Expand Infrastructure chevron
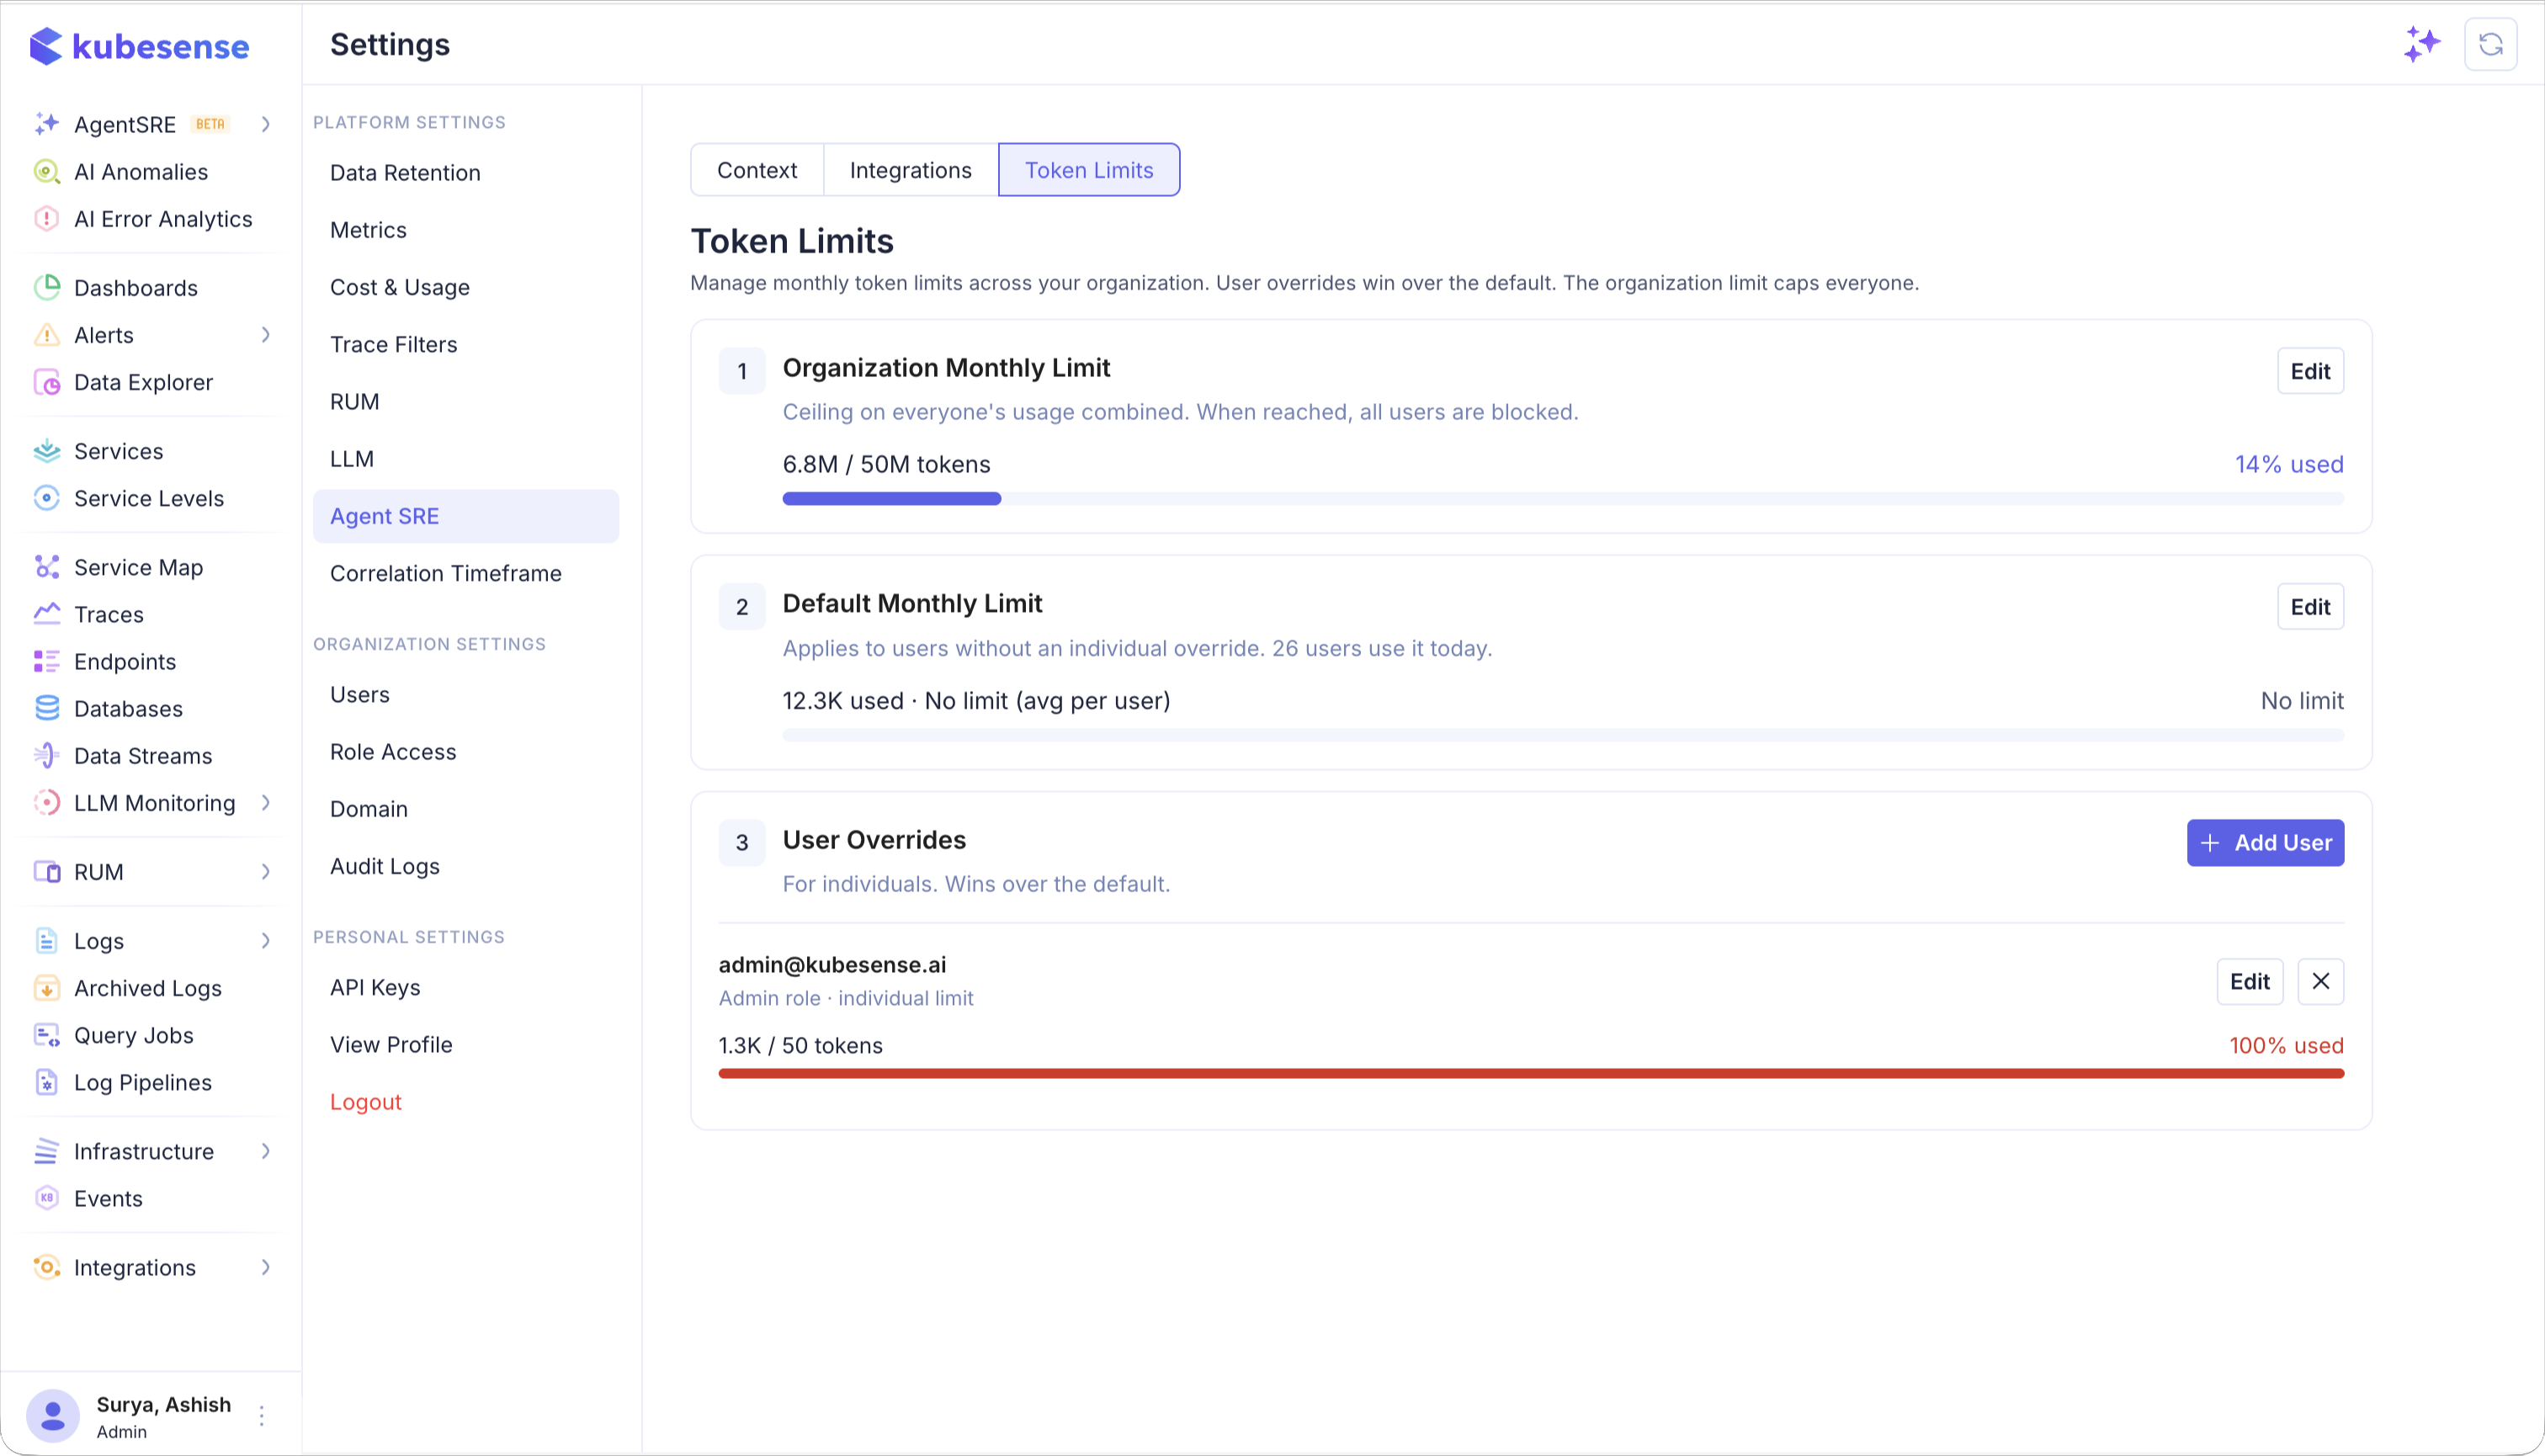This screenshot has height=1456, width=2545. click(266, 1151)
